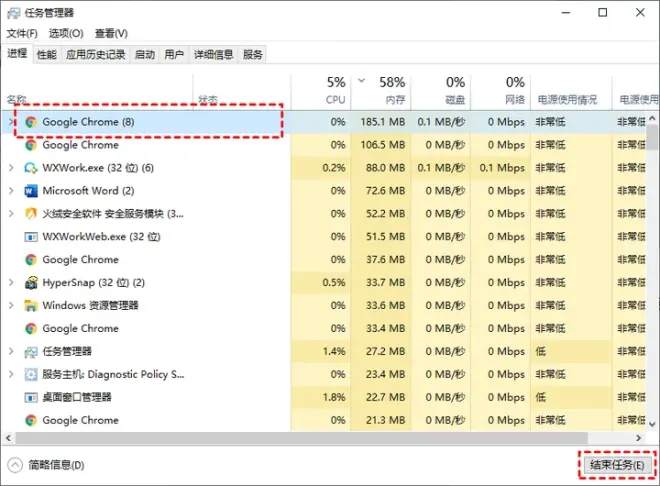Viewport: 660px width, 486px height.
Task: Sort by the 内存 column header
Action: (x=381, y=91)
